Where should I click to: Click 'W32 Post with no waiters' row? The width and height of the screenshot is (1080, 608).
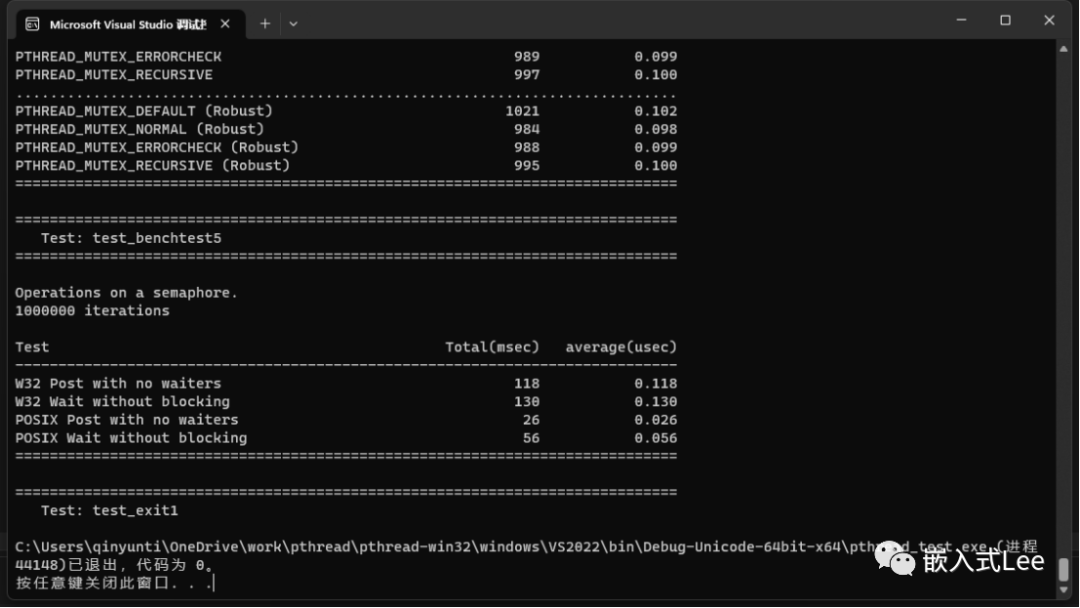coord(346,384)
